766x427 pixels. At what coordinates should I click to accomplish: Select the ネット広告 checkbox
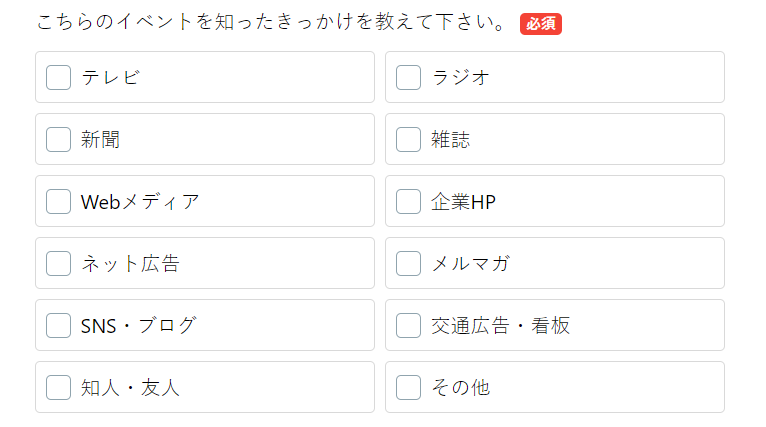58,263
